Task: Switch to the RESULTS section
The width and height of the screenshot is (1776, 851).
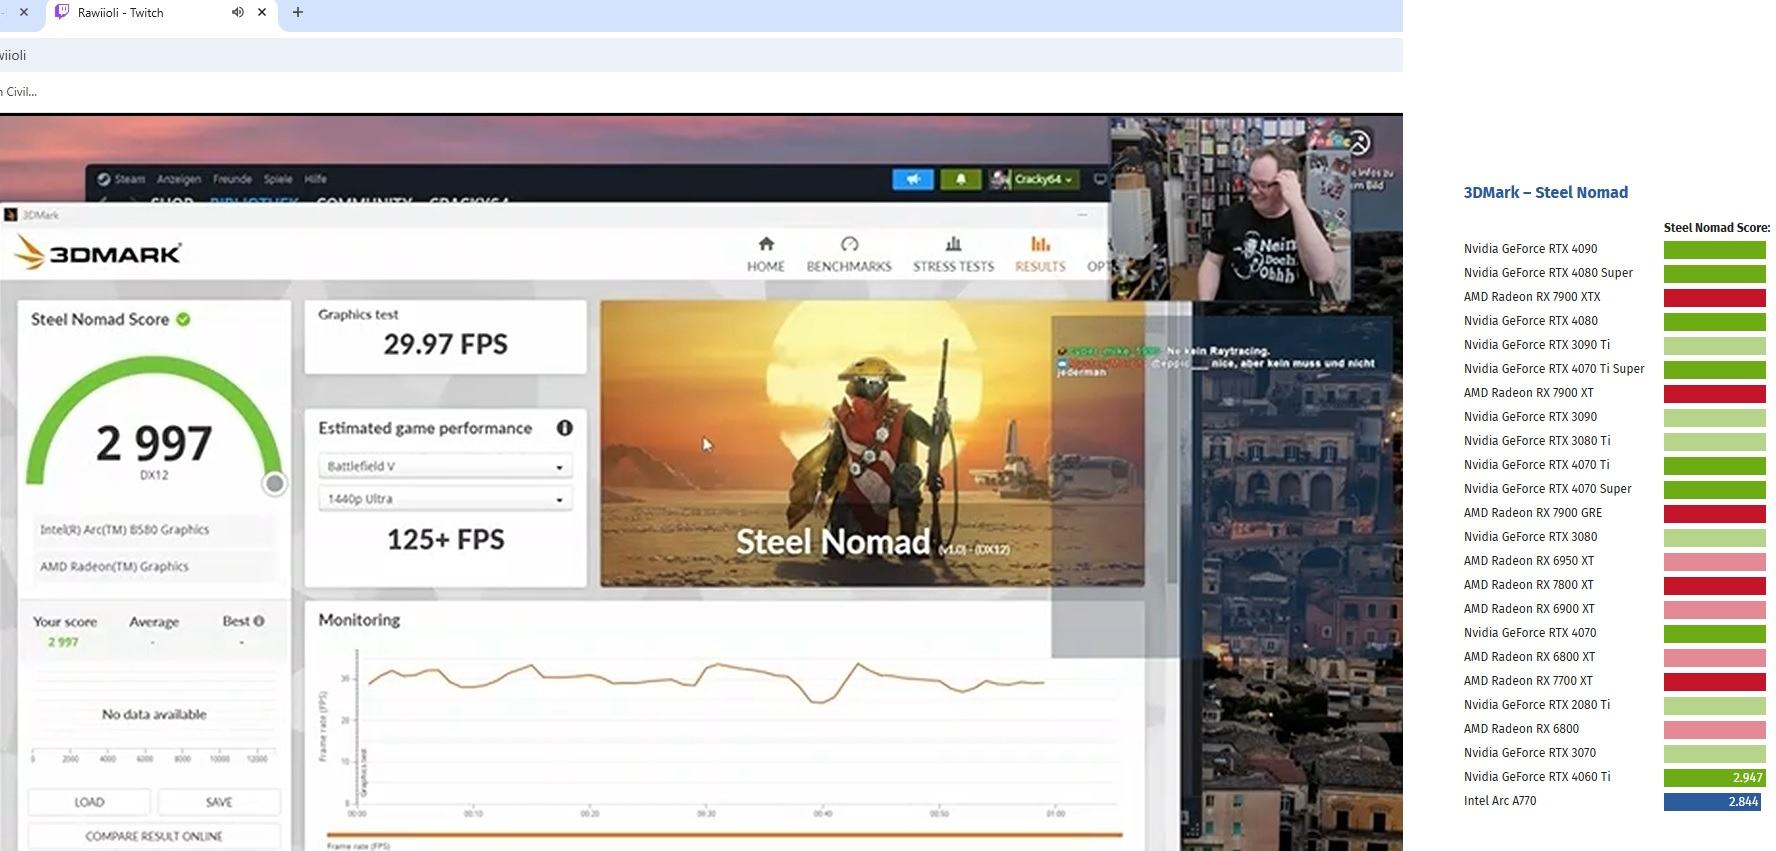Action: click(1040, 254)
